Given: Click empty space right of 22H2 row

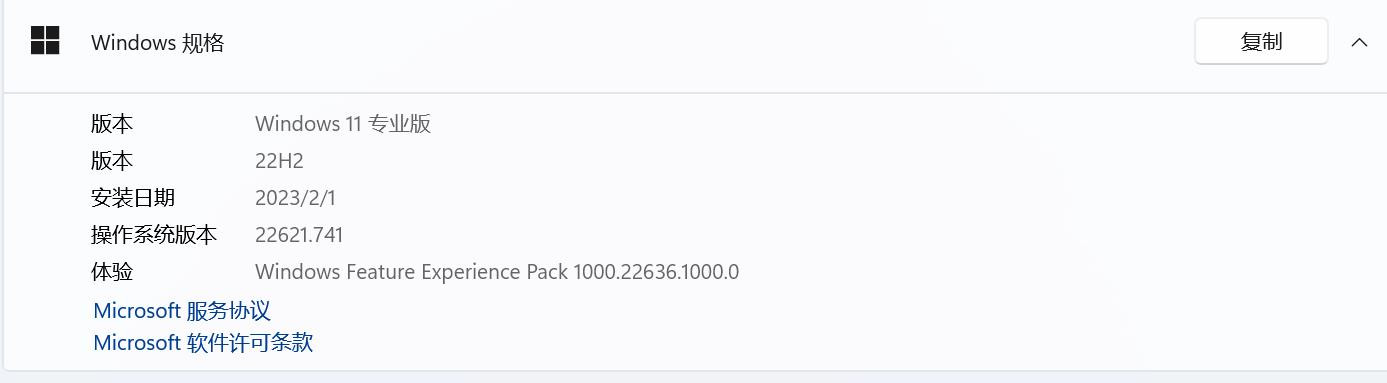Looking at the screenshot, I should (x=800, y=161).
